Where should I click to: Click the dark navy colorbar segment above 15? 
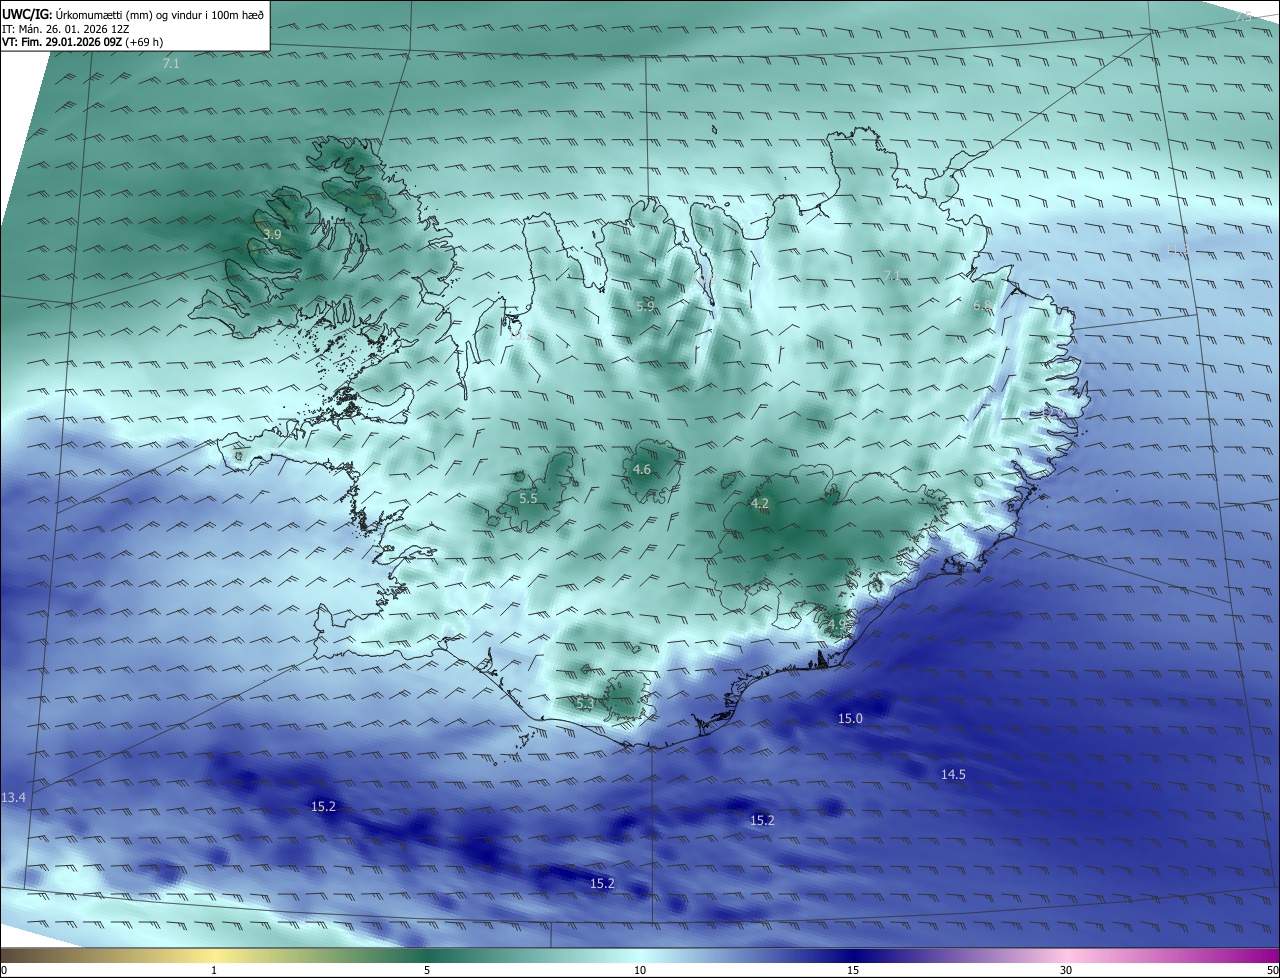[x=853, y=956]
